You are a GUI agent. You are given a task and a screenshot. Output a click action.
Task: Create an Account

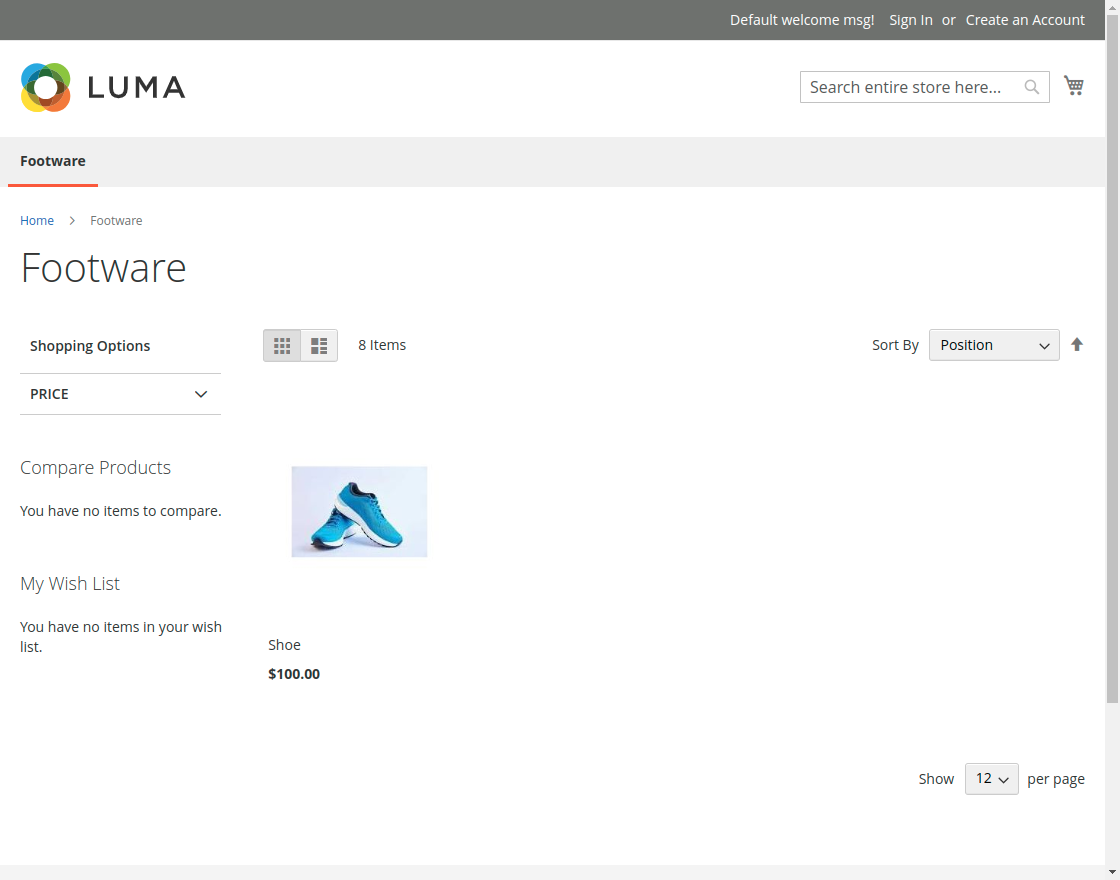click(x=1025, y=19)
